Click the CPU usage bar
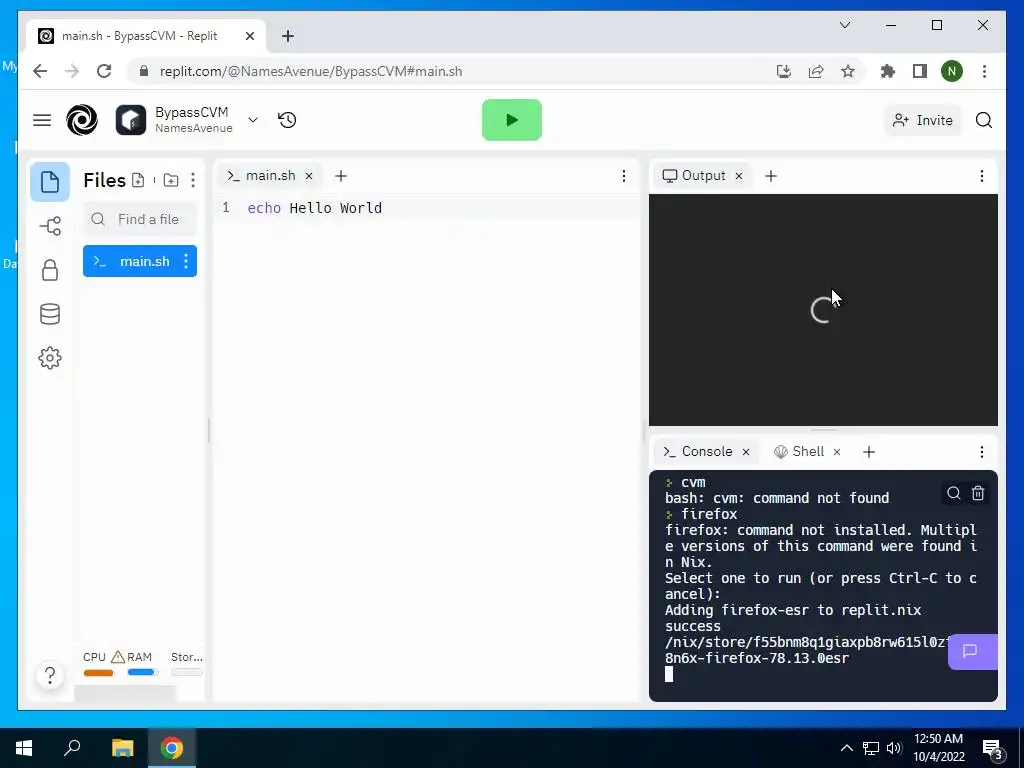 coord(98,673)
